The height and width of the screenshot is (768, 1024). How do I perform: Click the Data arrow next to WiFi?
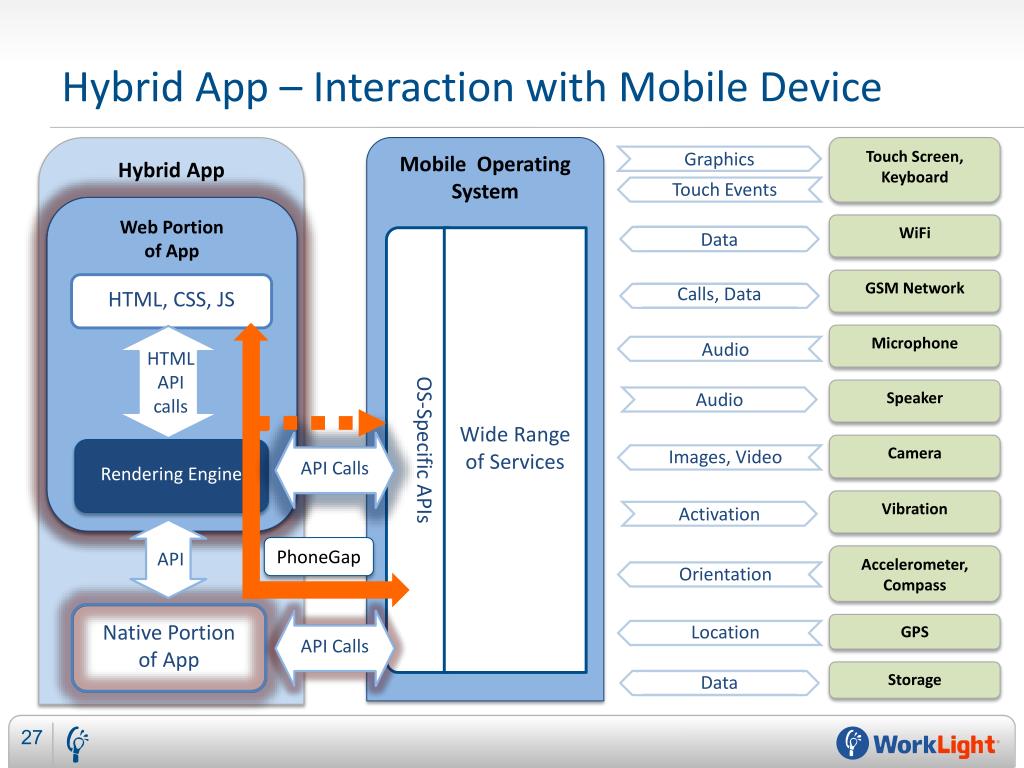(719, 240)
